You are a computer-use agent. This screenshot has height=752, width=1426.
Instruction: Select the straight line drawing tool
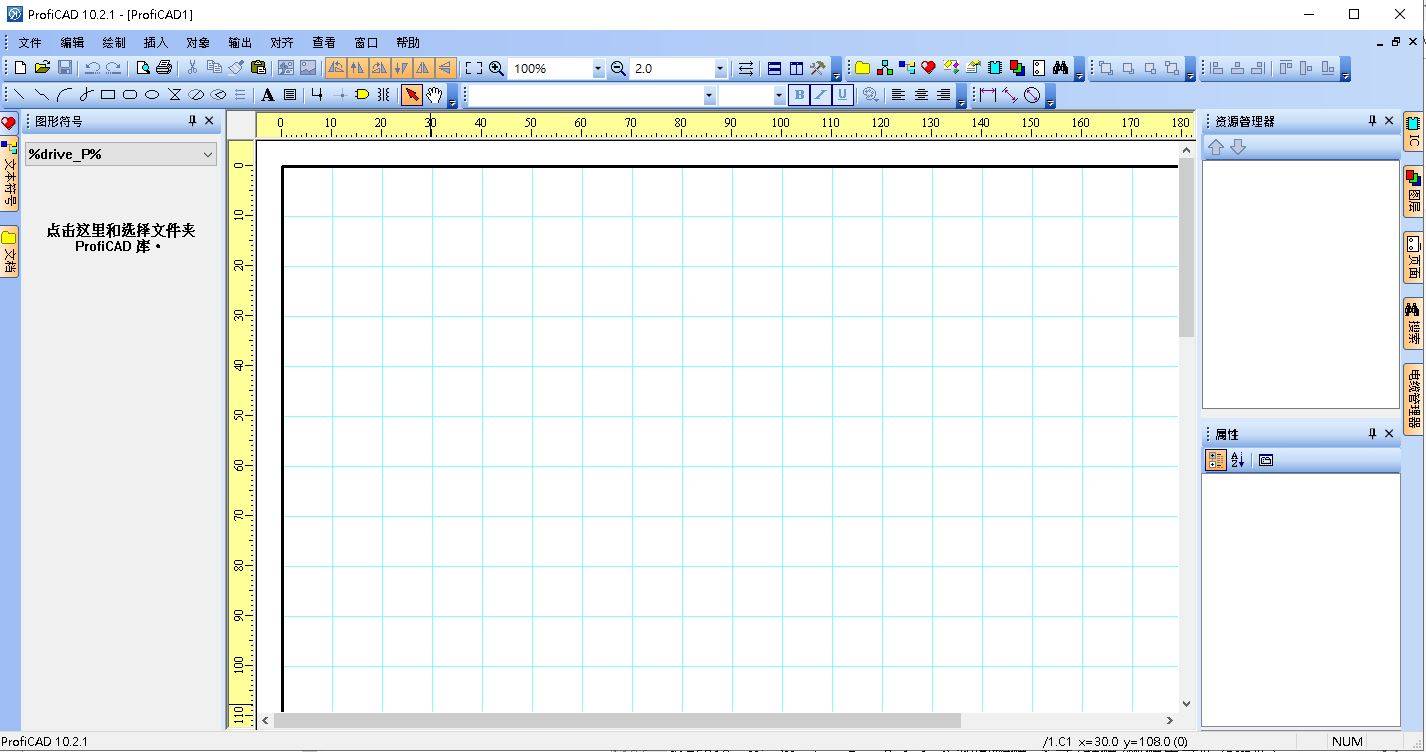20,95
